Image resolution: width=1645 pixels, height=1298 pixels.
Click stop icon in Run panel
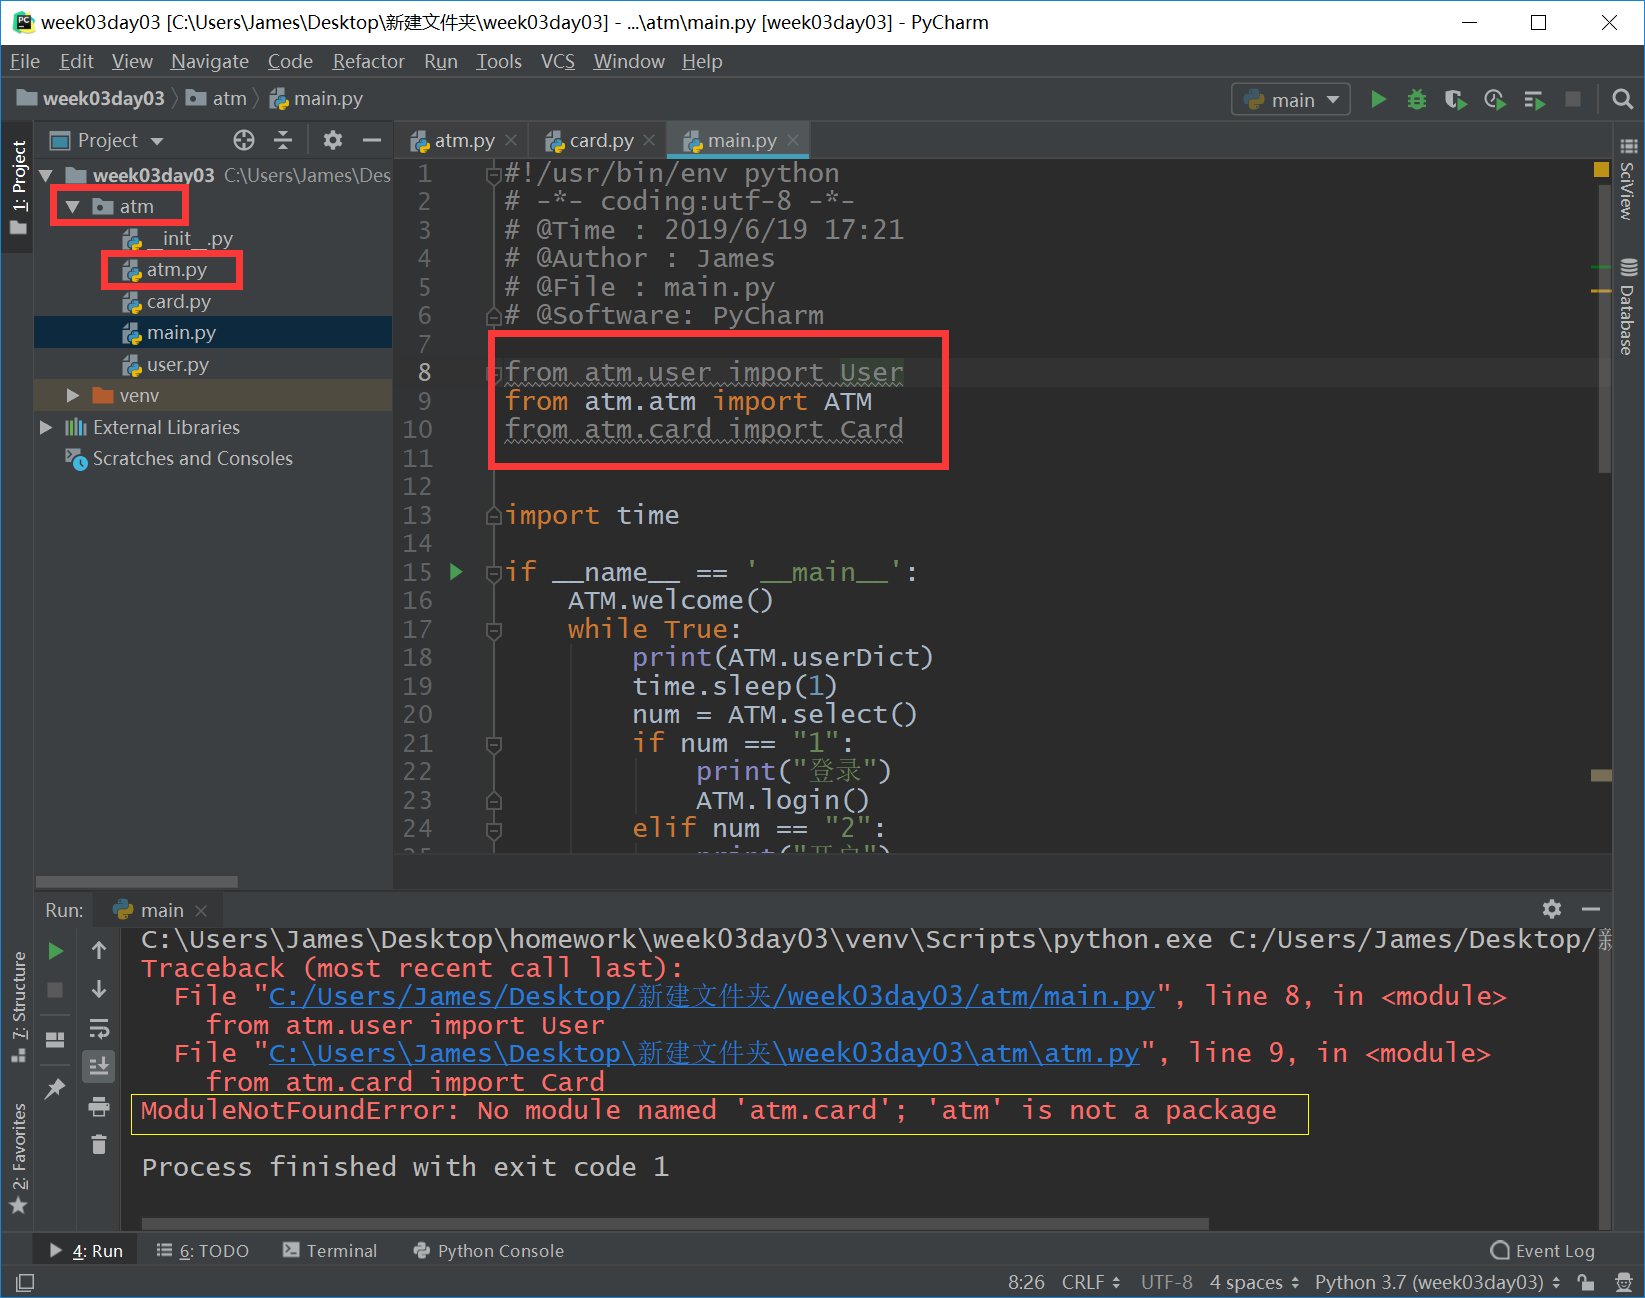click(x=56, y=989)
